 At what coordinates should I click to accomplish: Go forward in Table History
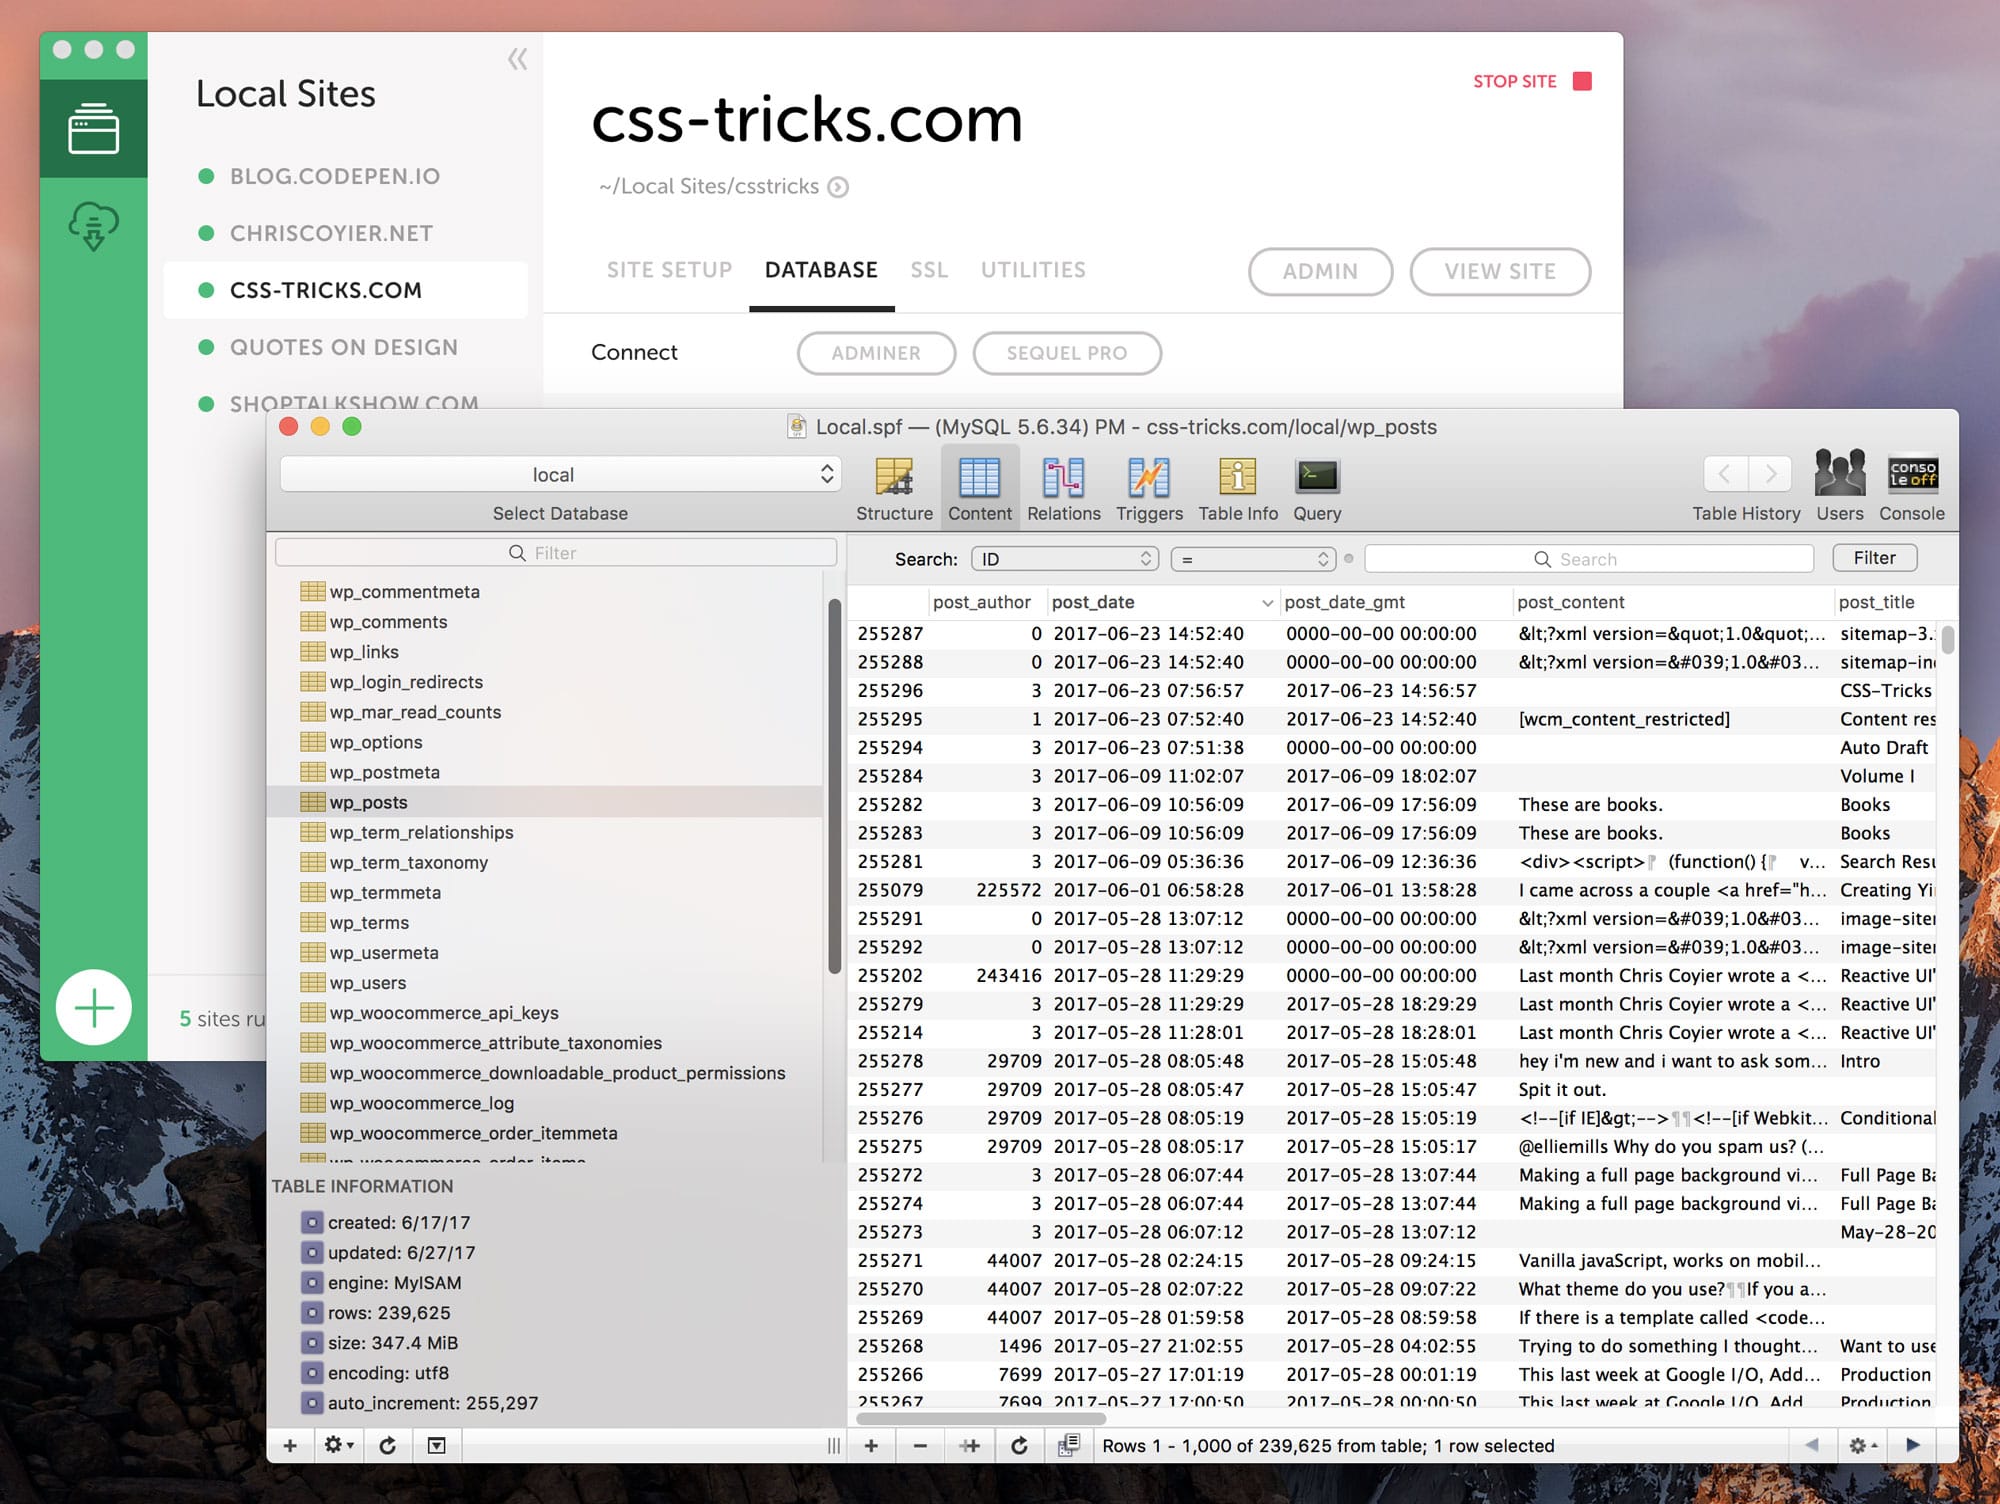click(1770, 473)
